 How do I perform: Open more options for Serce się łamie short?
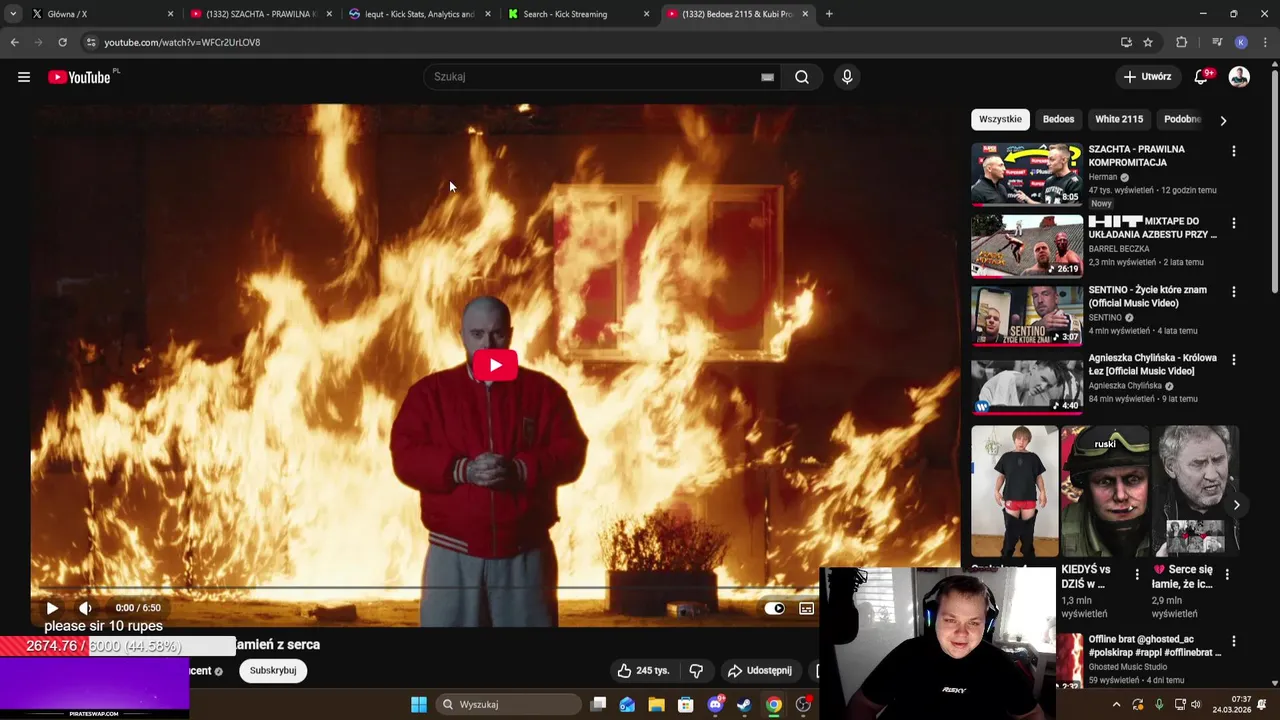click(1227, 574)
